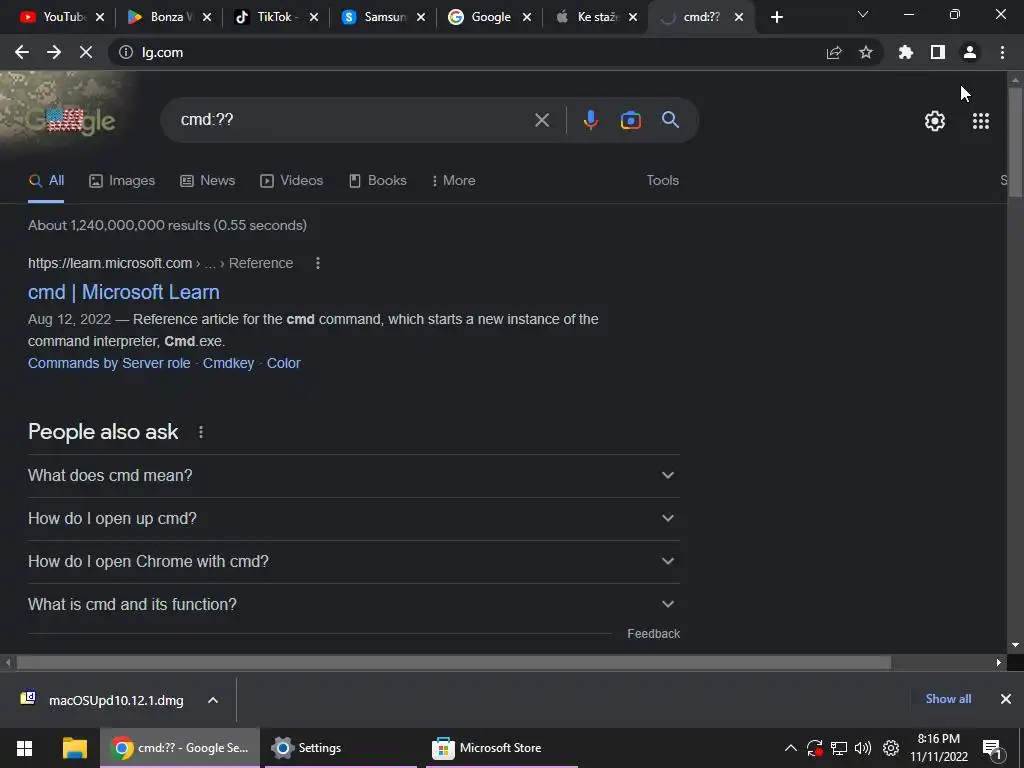
Task: Clear the Google search box text
Action: [542, 120]
